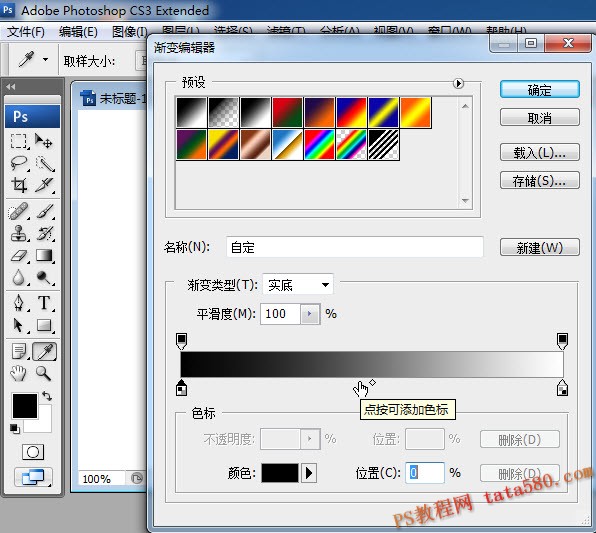596x533 pixels.
Task: Select the Dodge tool
Action: pos(44,278)
